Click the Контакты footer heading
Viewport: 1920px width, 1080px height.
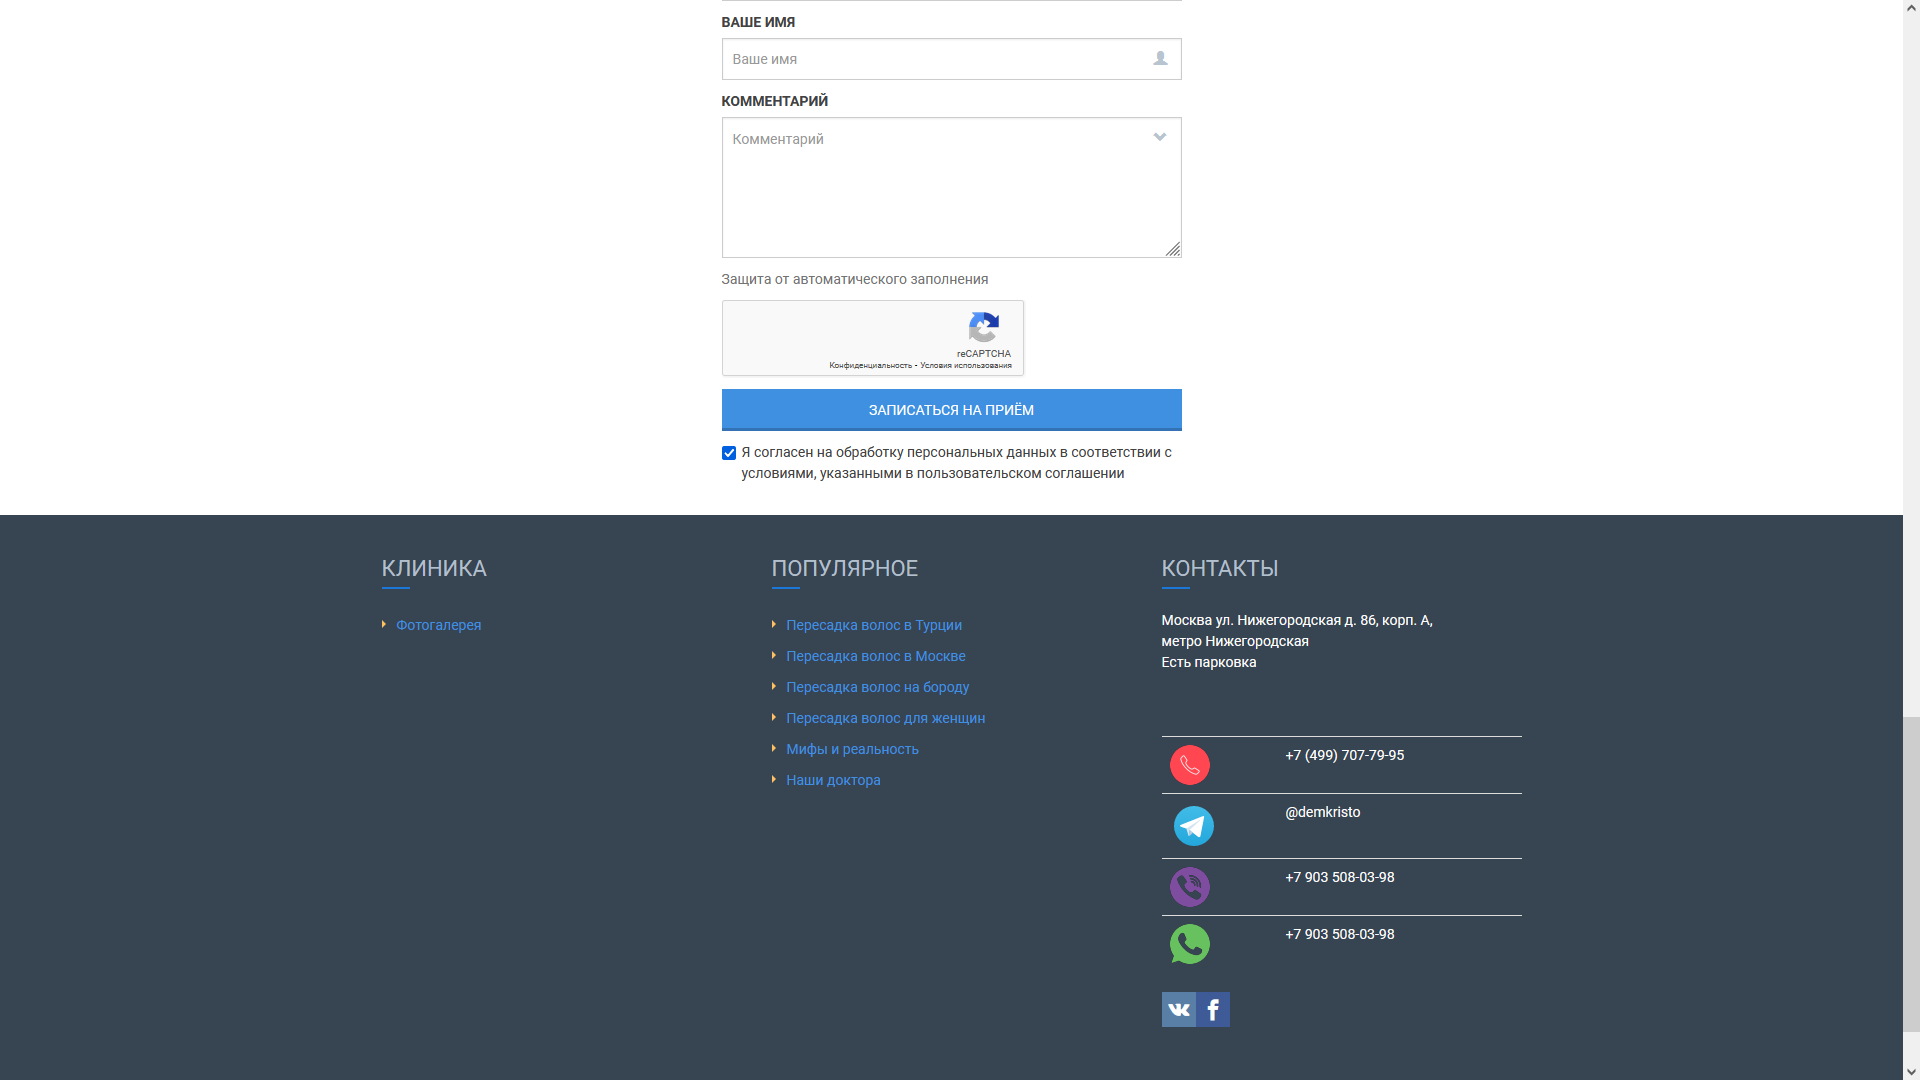coord(1219,568)
